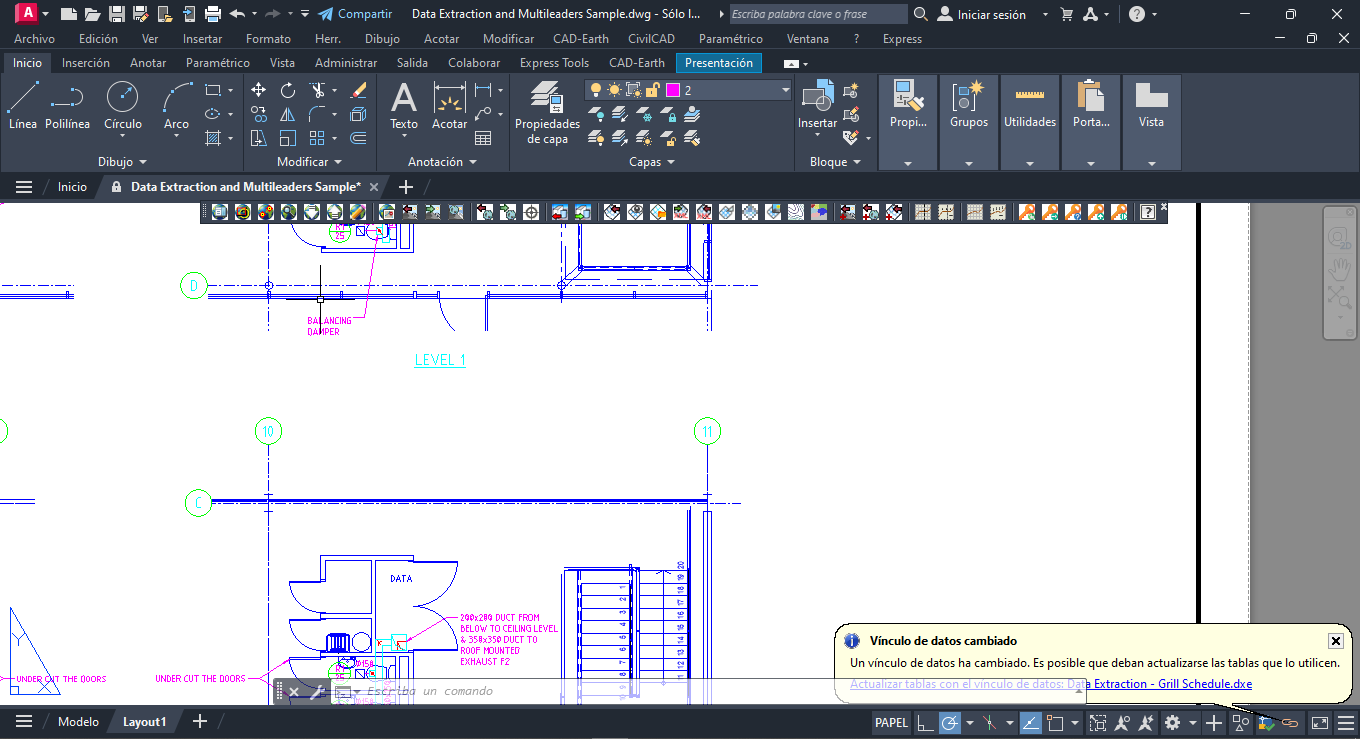Expand the Capas panel
This screenshot has width=1360, height=739.
tap(652, 162)
